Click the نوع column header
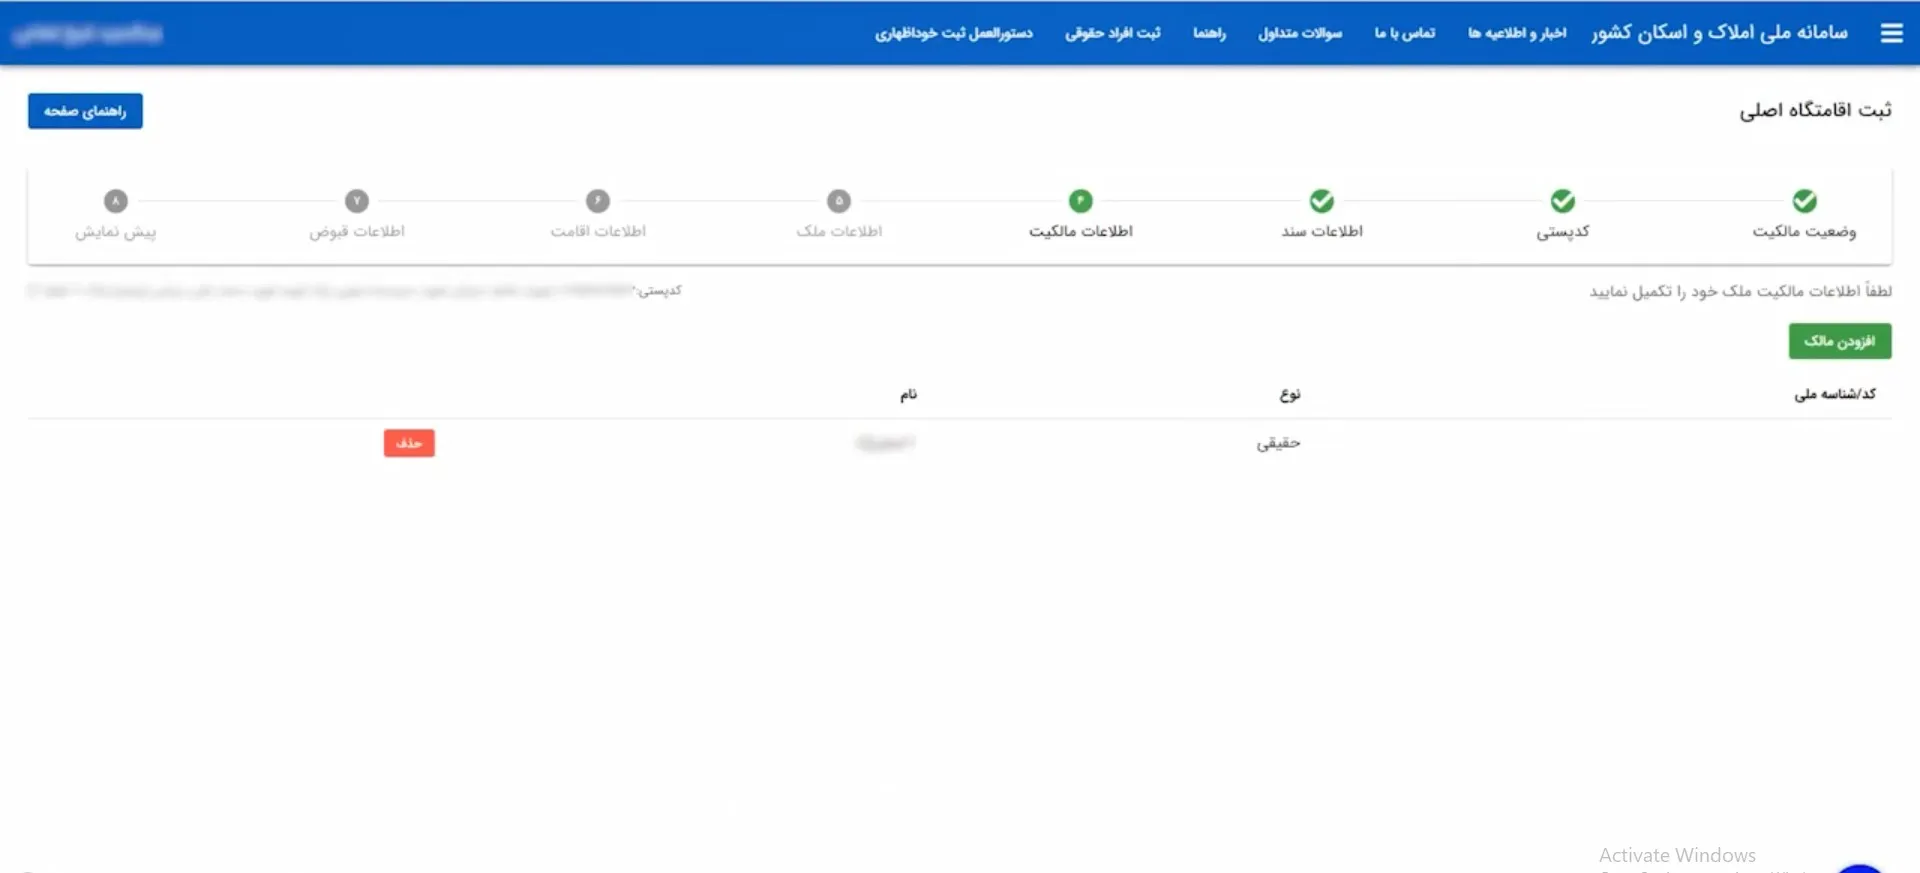1920x873 pixels. tap(1290, 394)
